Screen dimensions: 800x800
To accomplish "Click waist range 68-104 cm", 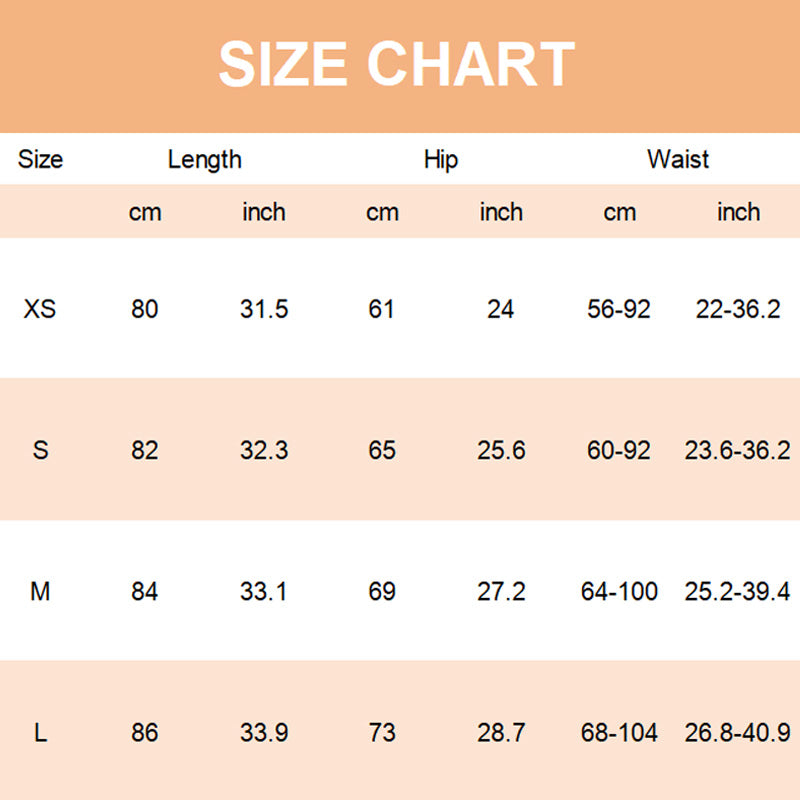I will click(619, 733).
